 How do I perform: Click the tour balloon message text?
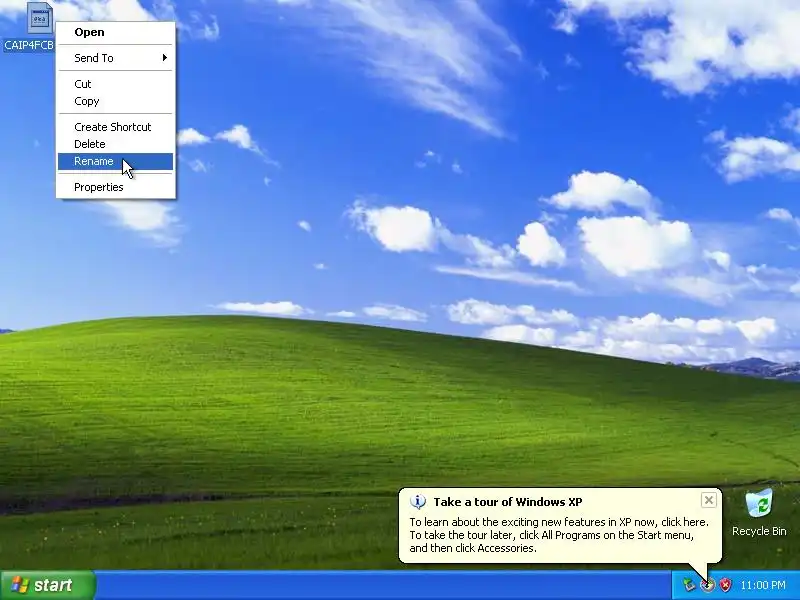[x=559, y=535]
